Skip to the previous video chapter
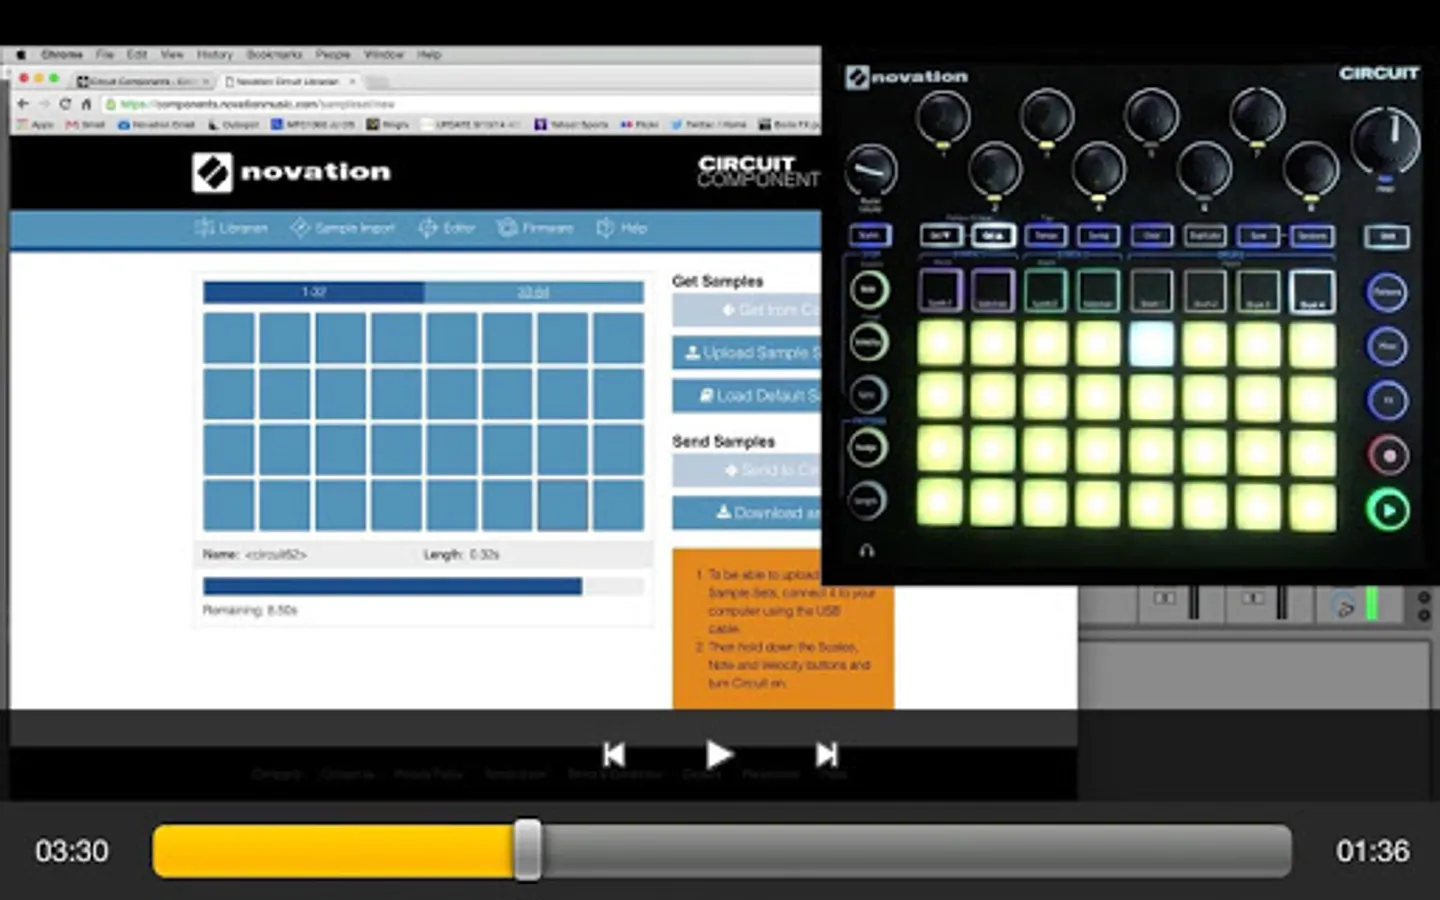This screenshot has height=900, width=1440. tap(614, 754)
